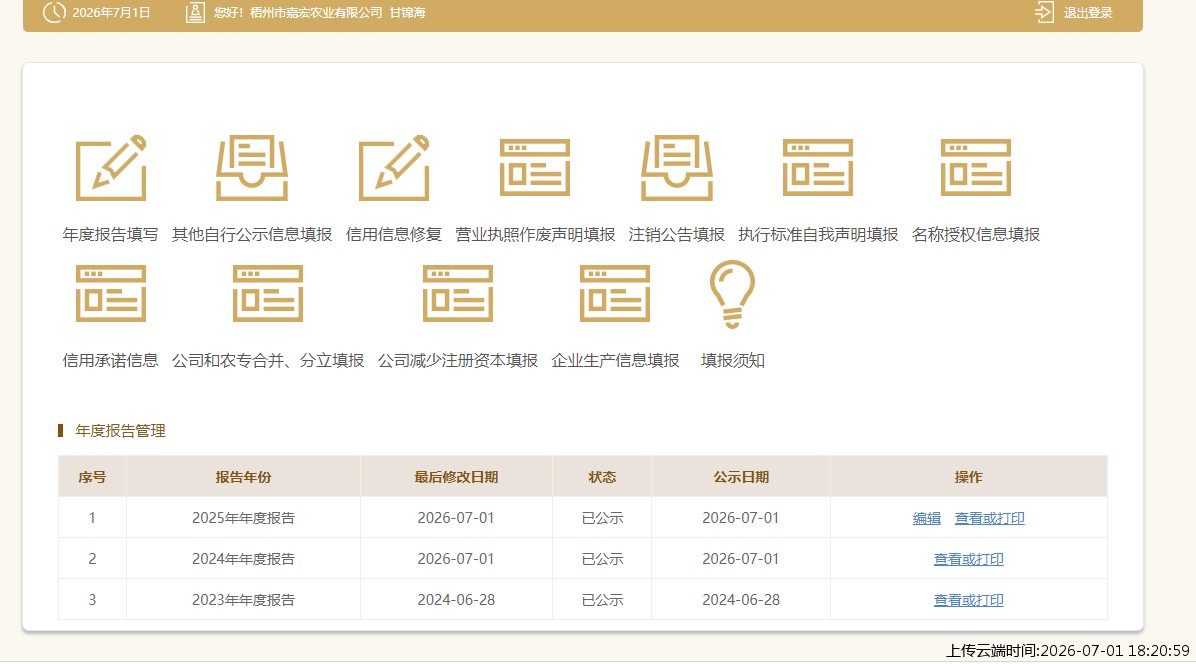Screen dimensions: 1196x664
Task: Click the 公司减少注册资本填报 icon
Action: click(458, 294)
